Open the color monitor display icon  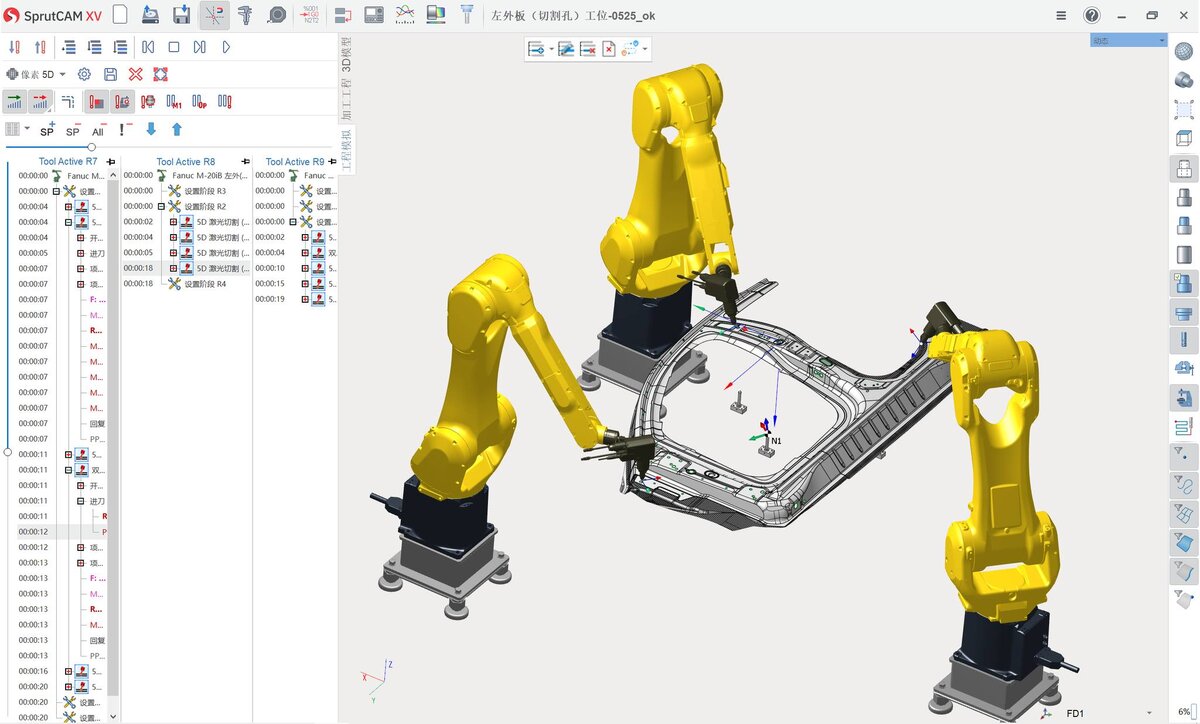click(436, 15)
